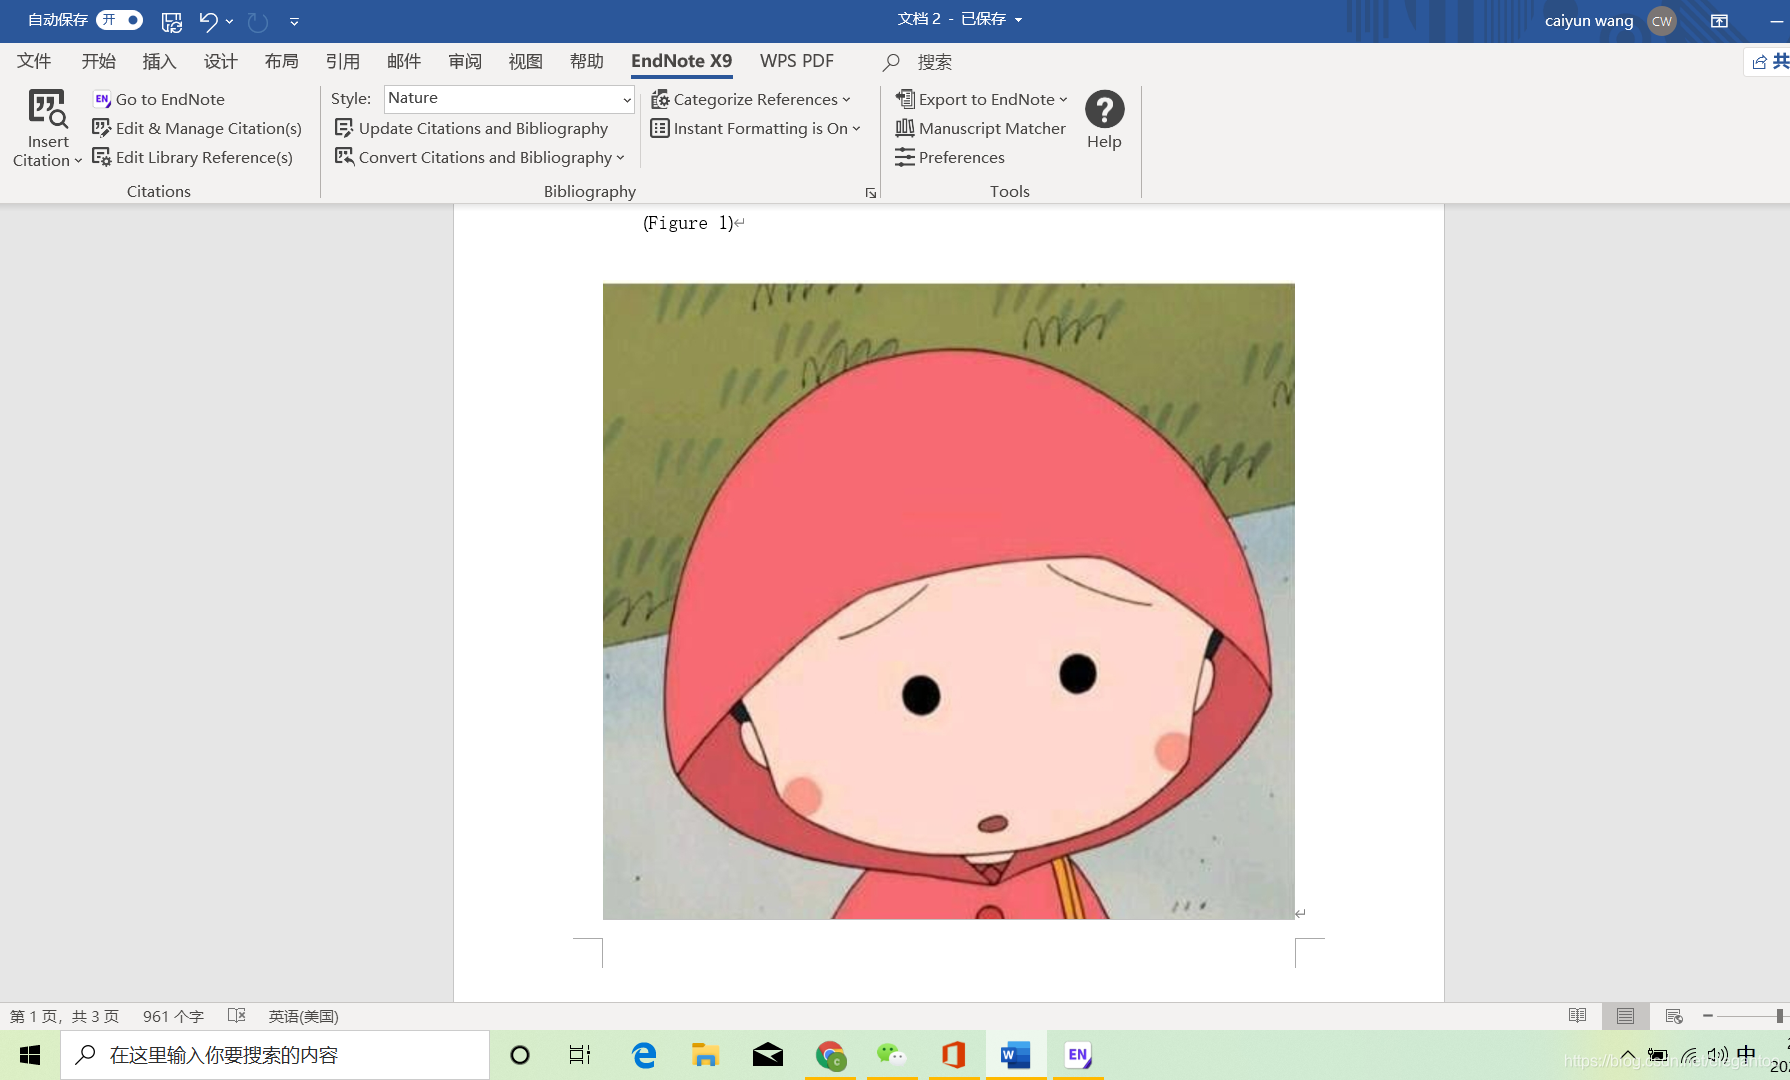Switch to the 设计 tab
This screenshot has height=1080, width=1790.
point(221,62)
